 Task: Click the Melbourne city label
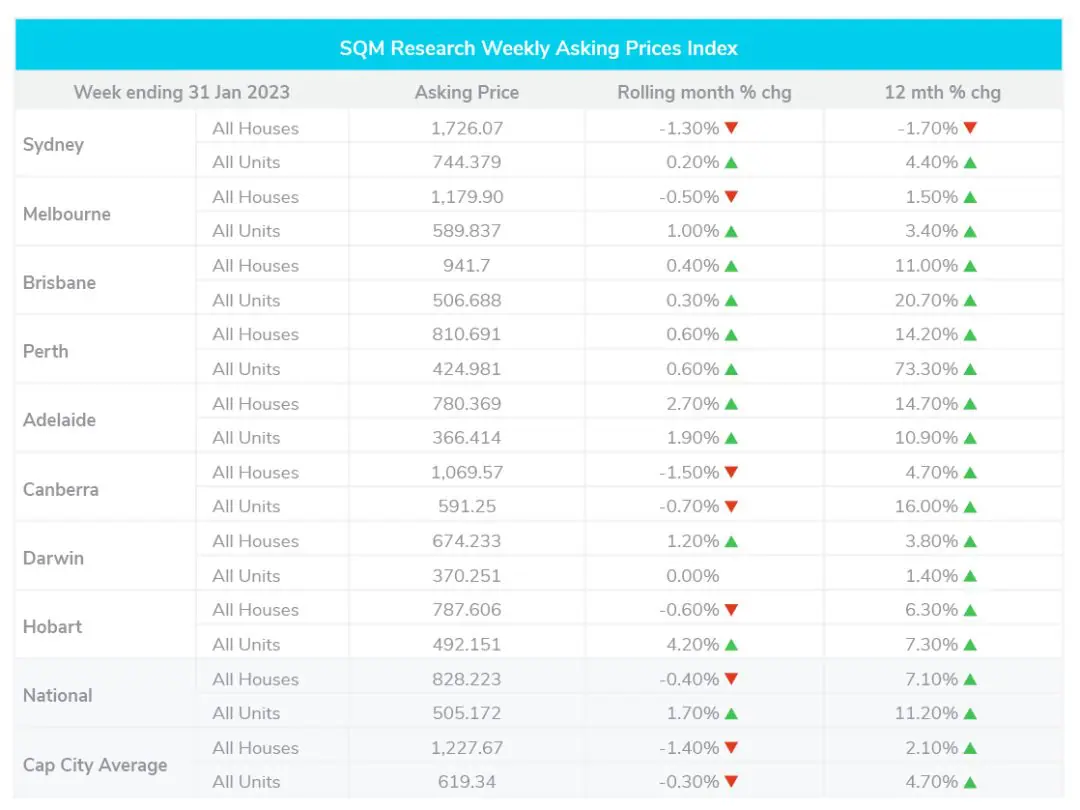tap(67, 214)
